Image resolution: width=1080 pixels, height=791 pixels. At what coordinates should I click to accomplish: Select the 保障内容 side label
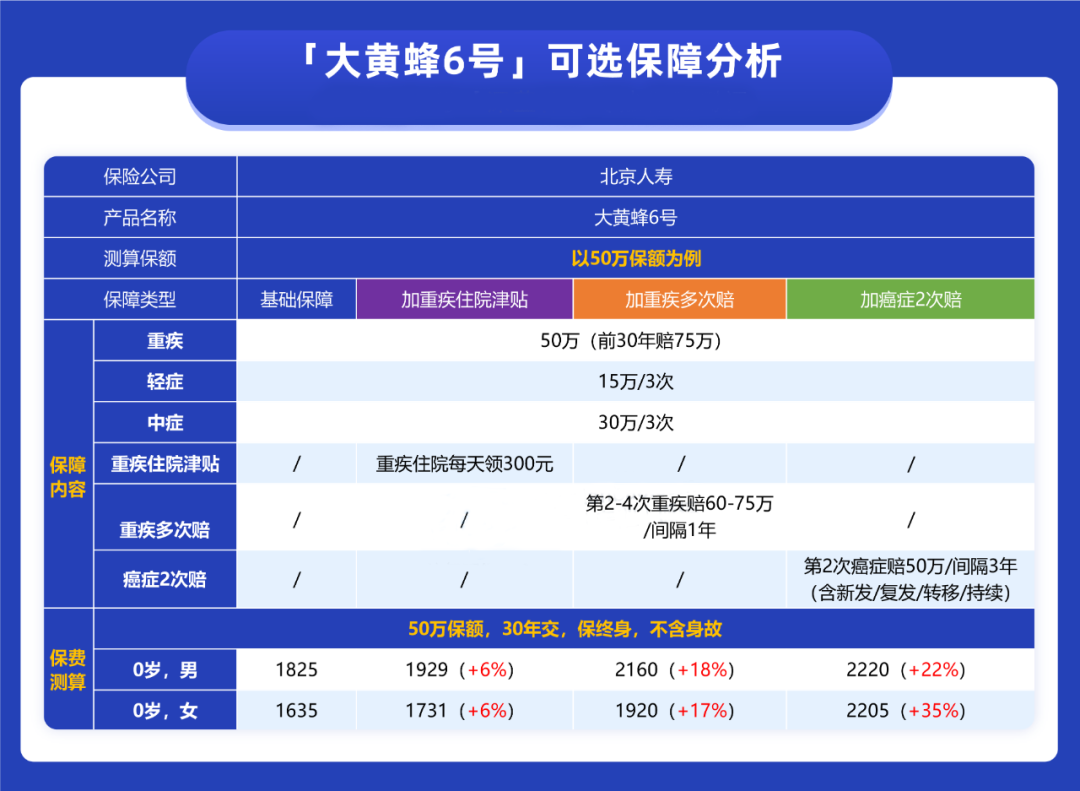click(68, 477)
